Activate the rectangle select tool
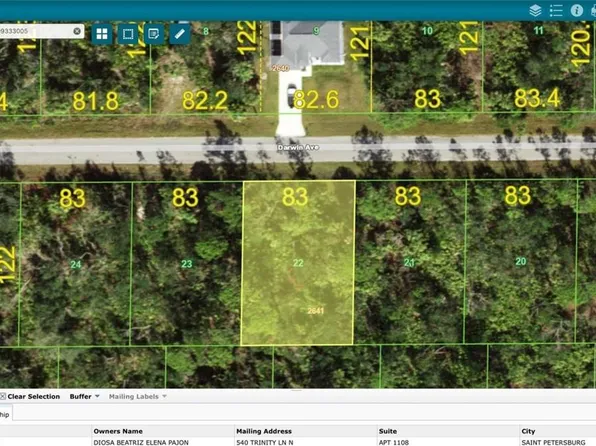Image resolution: width=596 pixels, height=446 pixels. tap(128, 34)
